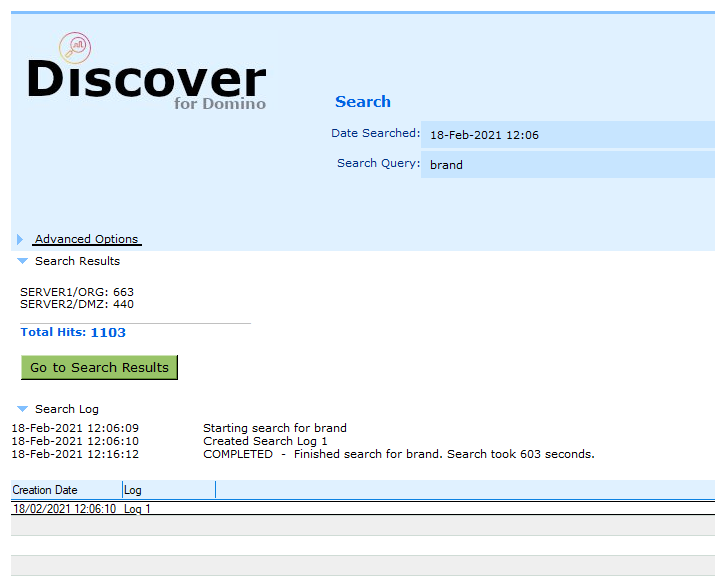715x578 pixels.
Task: Collapse the Search Log section
Action: click(x=22, y=409)
